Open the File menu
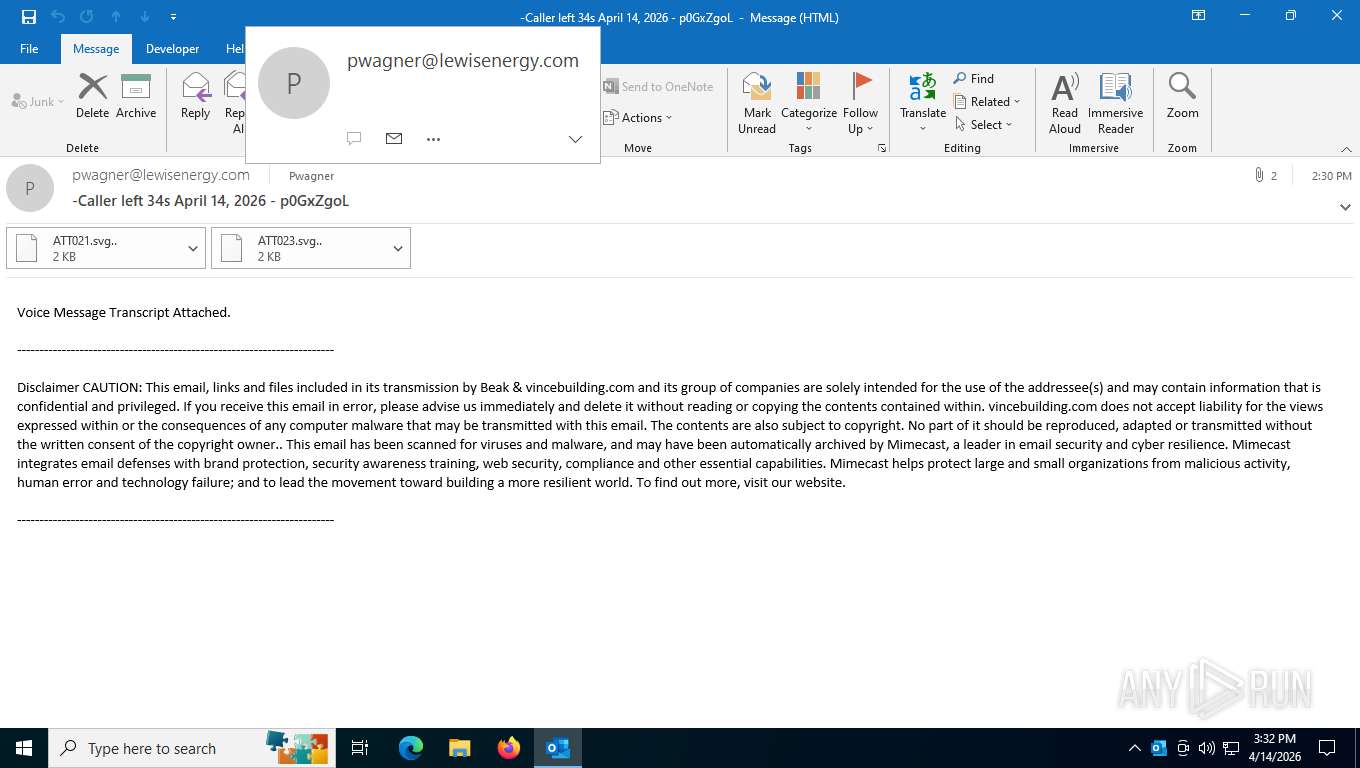Image resolution: width=1360 pixels, height=768 pixels. coord(29,48)
